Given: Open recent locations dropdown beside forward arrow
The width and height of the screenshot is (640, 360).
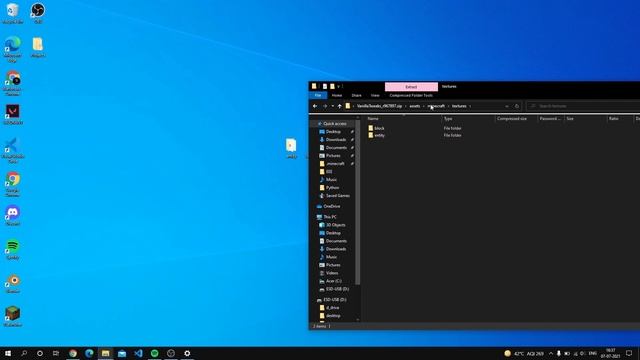Looking at the screenshot, I should point(333,106).
